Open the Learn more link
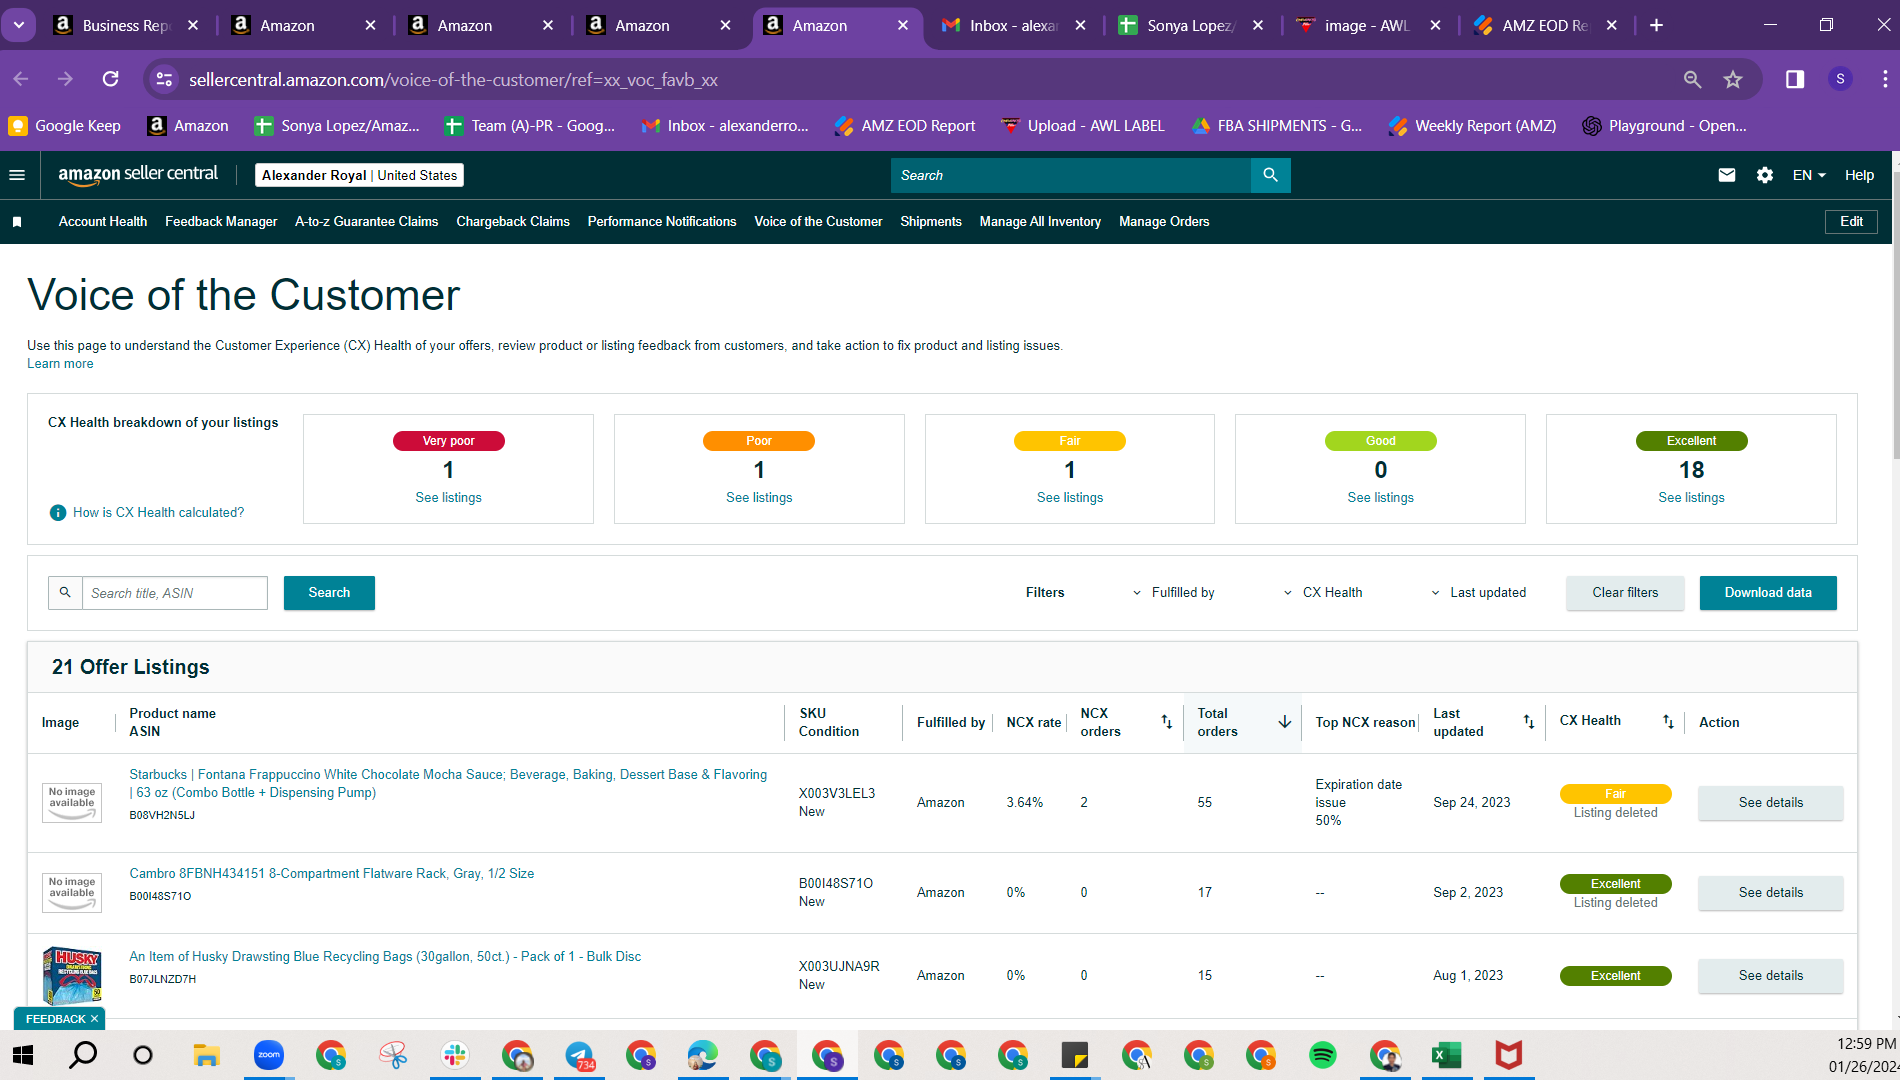Image resolution: width=1900 pixels, height=1080 pixels. click(60, 364)
